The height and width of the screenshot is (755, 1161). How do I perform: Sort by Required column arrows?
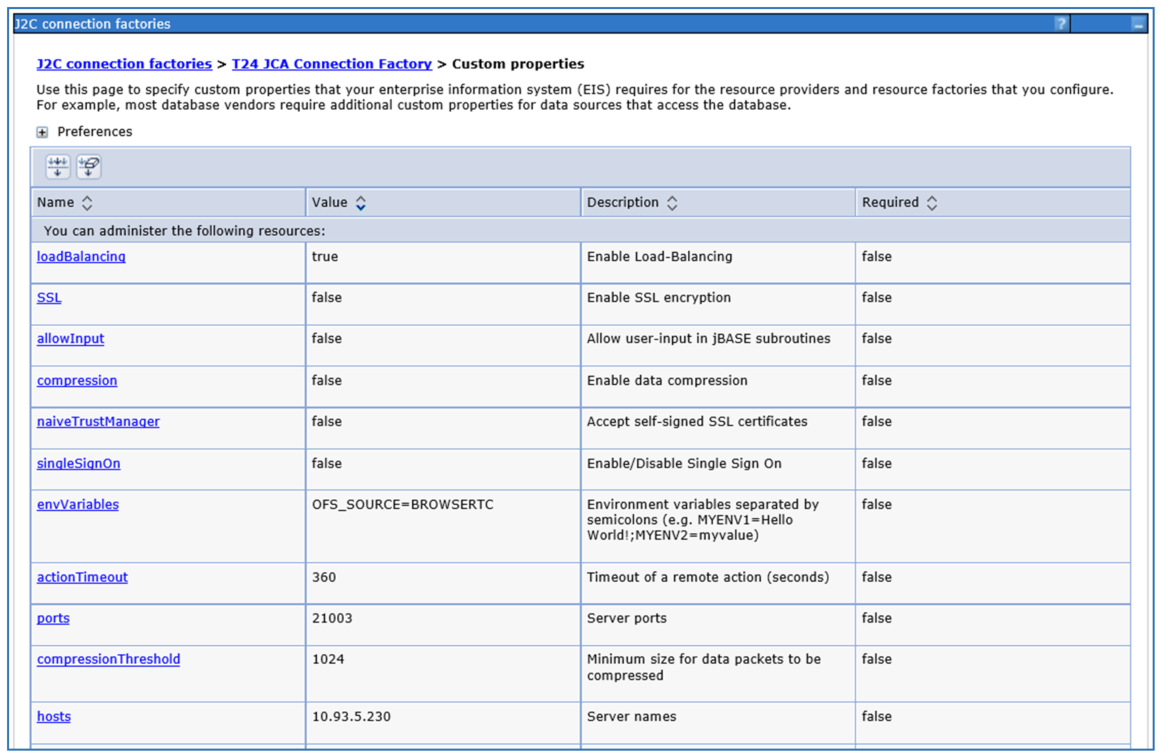(932, 203)
